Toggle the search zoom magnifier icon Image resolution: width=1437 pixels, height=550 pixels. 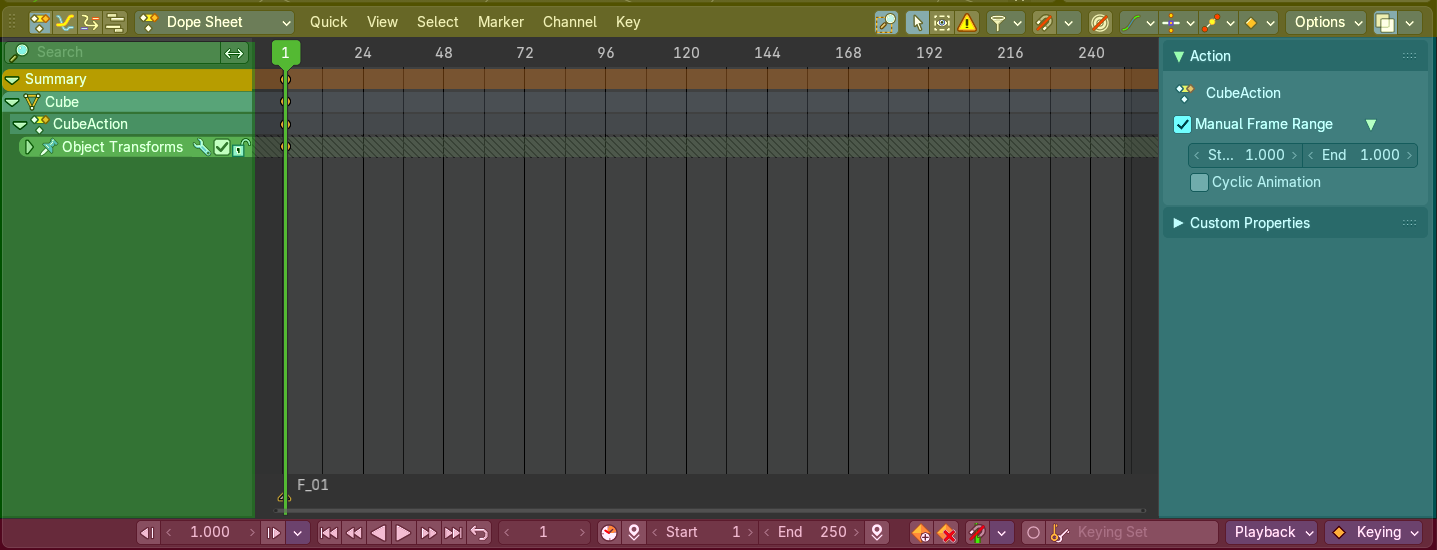pos(886,22)
